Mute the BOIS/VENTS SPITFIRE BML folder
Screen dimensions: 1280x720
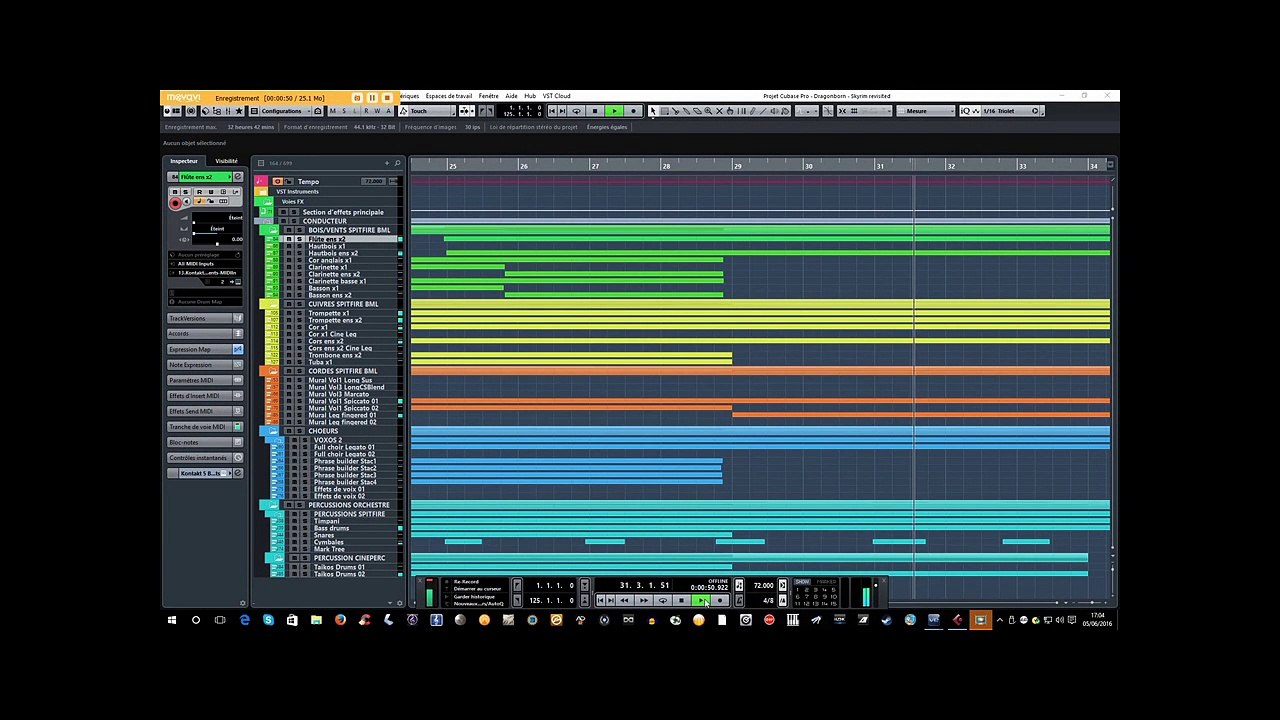click(x=288, y=230)
